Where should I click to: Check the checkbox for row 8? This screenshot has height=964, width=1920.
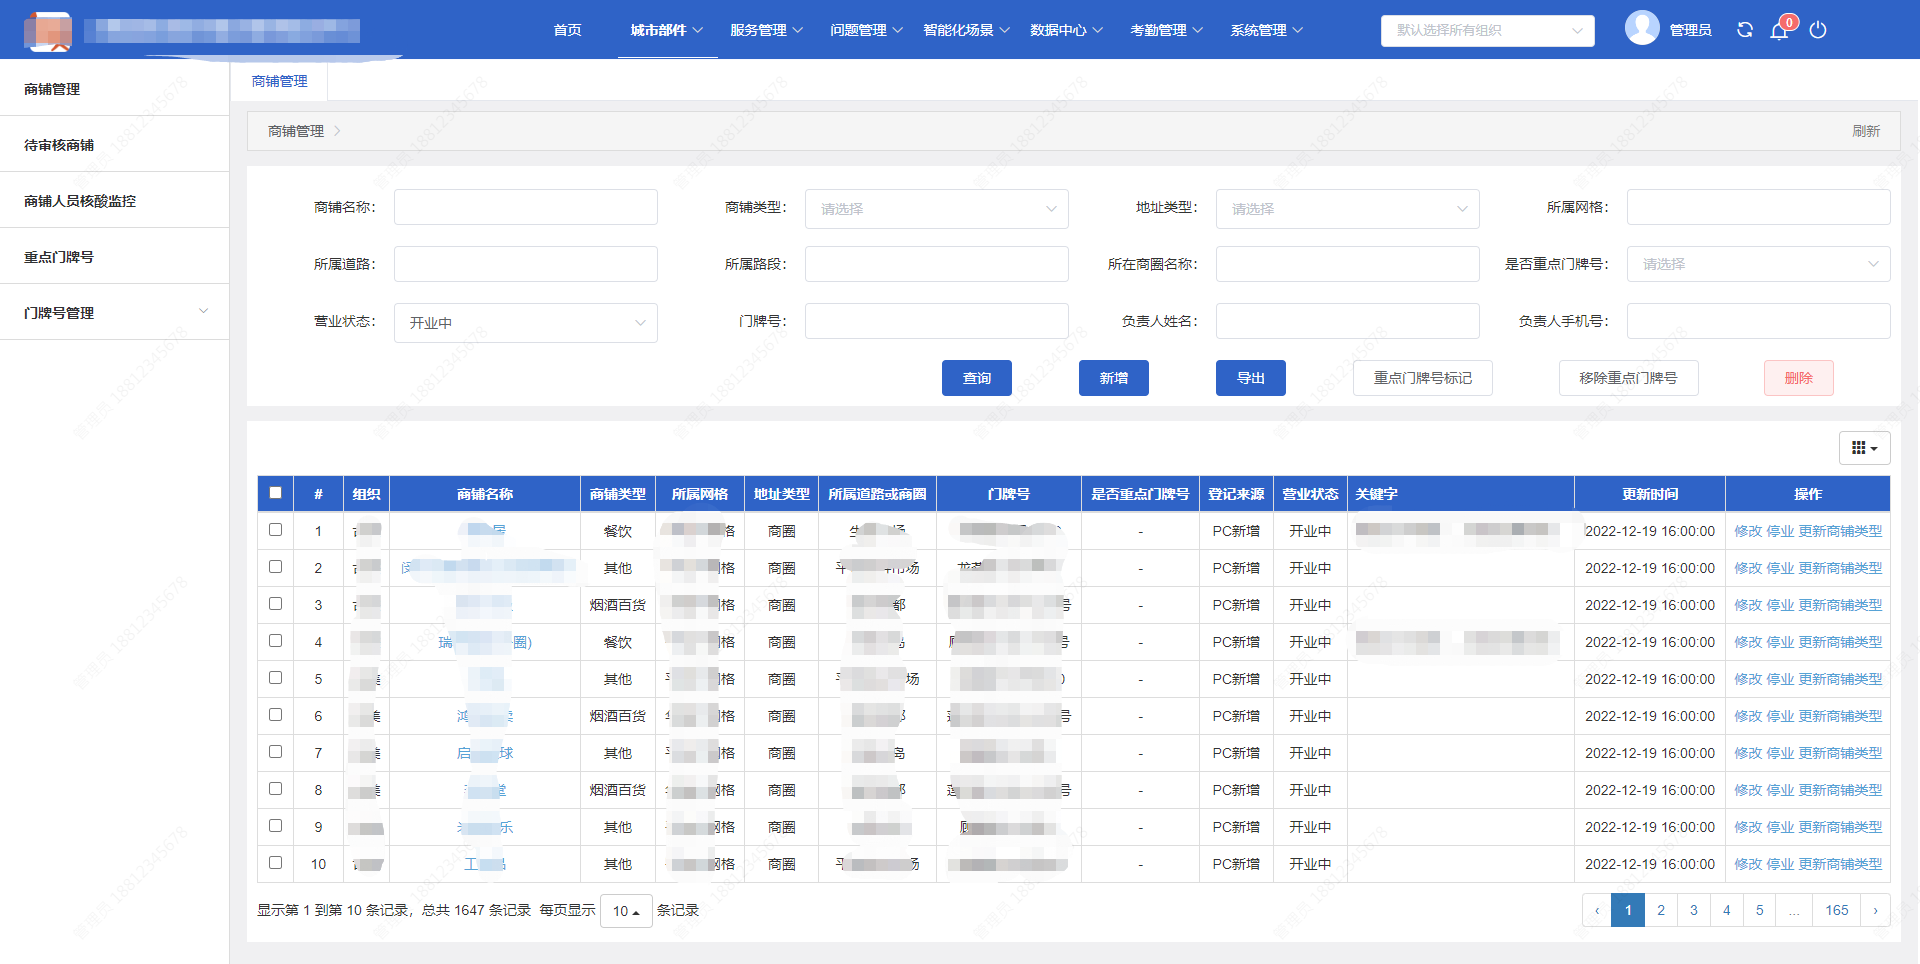[276, 789]
